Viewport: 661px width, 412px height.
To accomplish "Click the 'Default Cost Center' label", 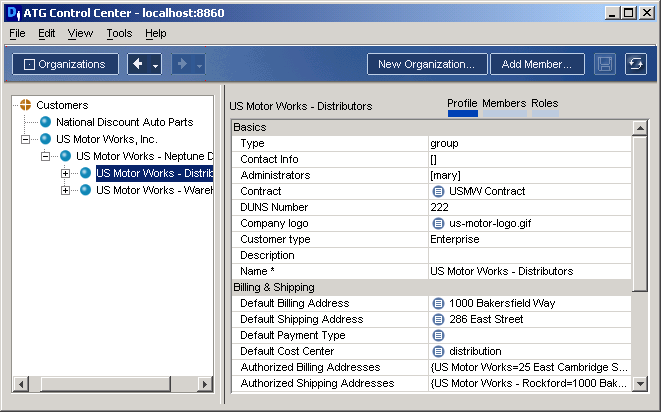I will click(287, 351).
